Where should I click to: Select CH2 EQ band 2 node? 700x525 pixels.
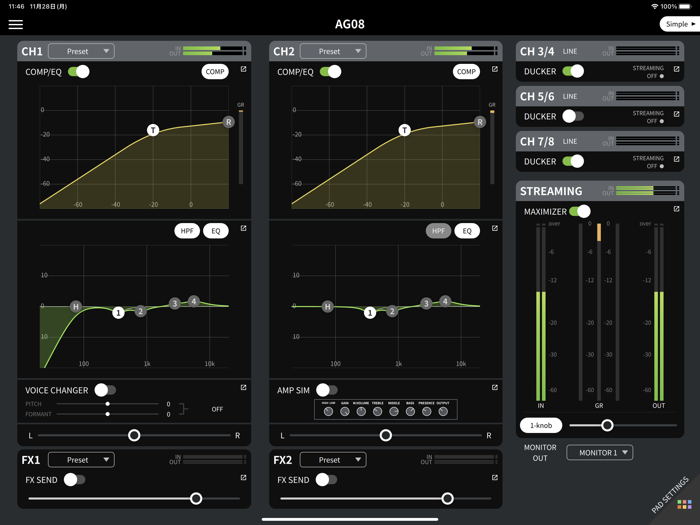coord(392,311)
